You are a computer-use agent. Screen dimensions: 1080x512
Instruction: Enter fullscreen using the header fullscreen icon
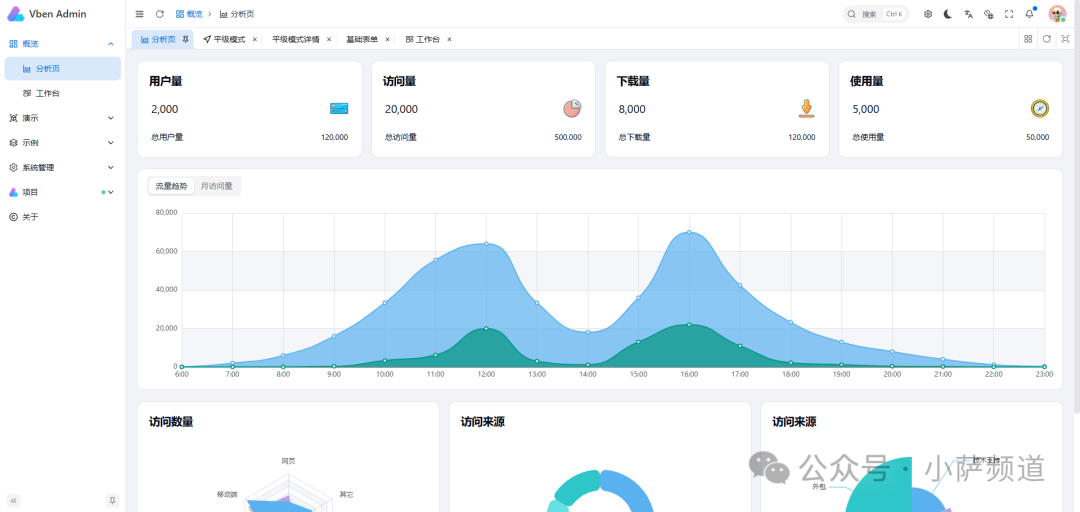1009,14
